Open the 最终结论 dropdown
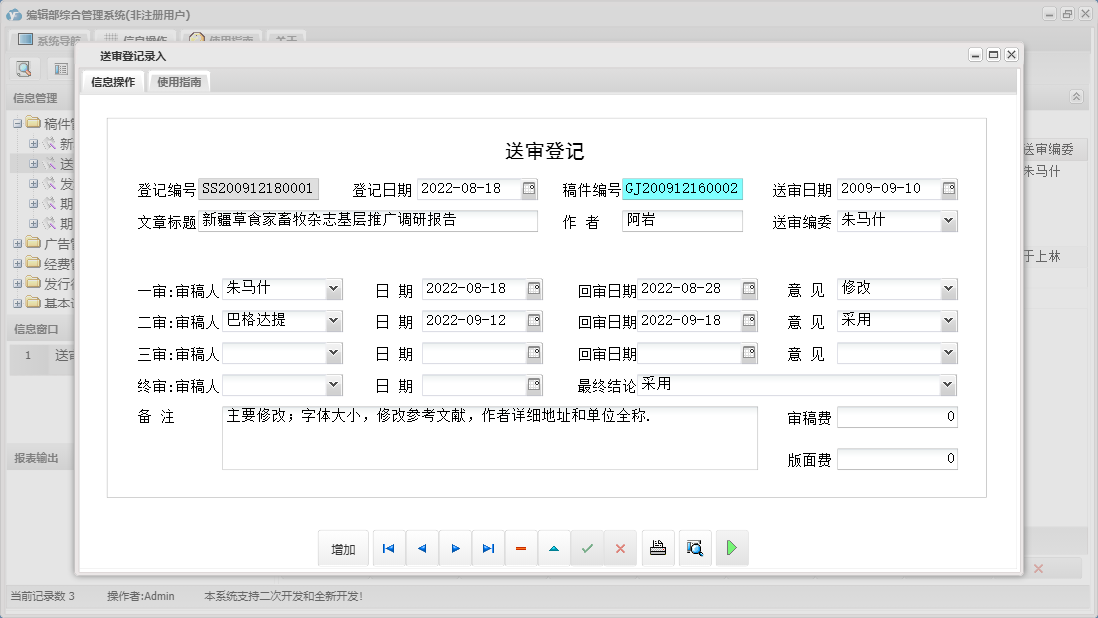1098x618 pixels. 950,384
